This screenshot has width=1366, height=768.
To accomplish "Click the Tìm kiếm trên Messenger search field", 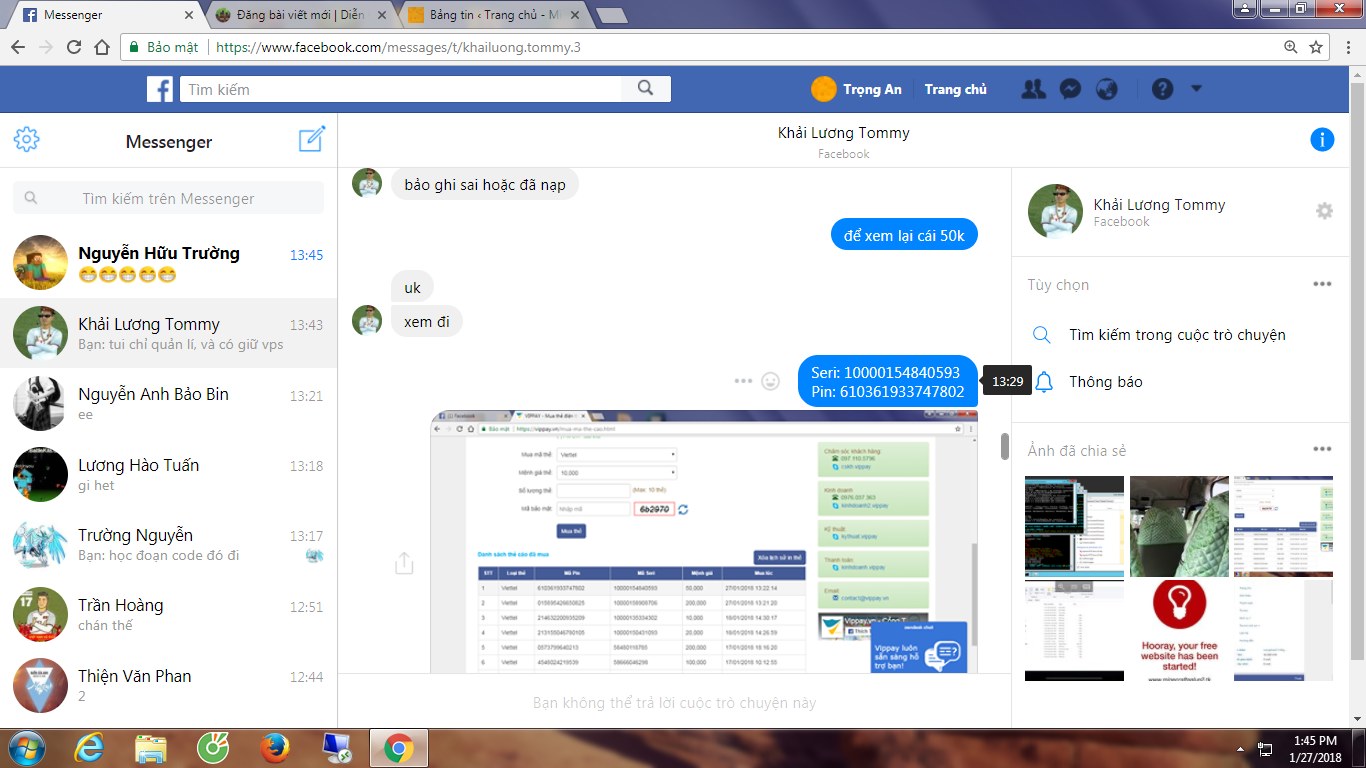I will [168, 198].
